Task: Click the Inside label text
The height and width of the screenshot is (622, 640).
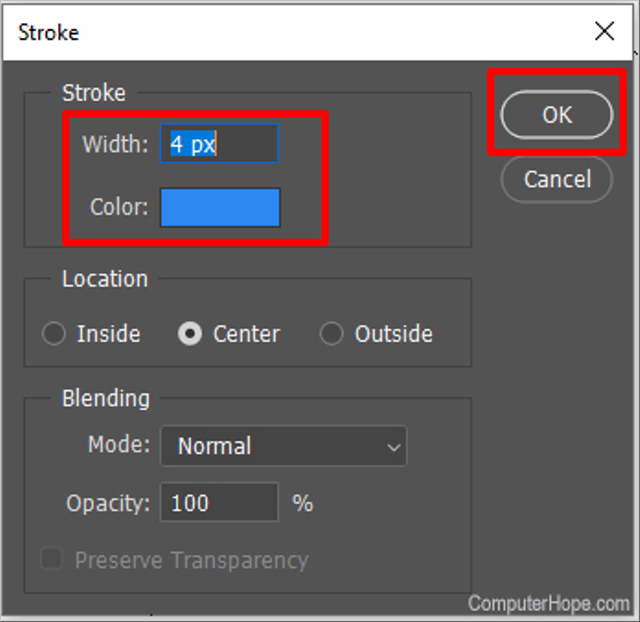Action: pyautogui.click(x=109, y=334)
